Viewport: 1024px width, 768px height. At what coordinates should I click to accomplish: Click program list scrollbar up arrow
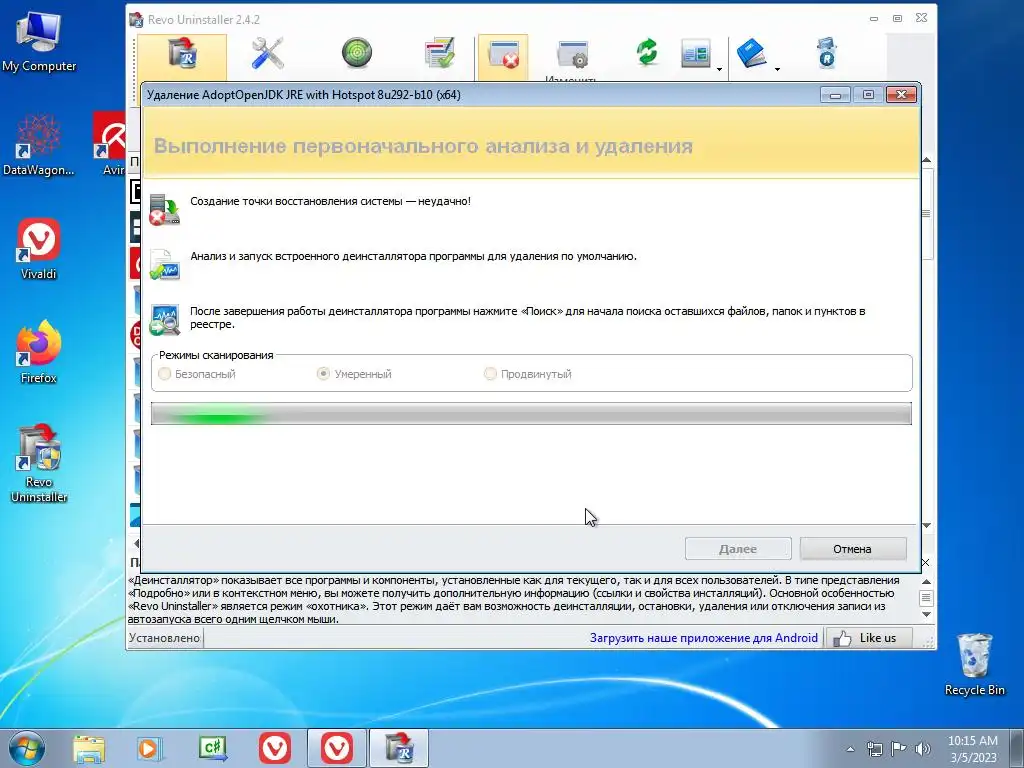pyautogui.click(x=926, y=160)
